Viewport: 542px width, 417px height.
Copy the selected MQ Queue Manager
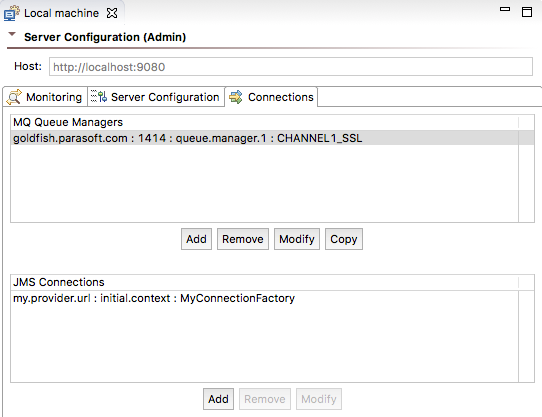pos(344,239)
